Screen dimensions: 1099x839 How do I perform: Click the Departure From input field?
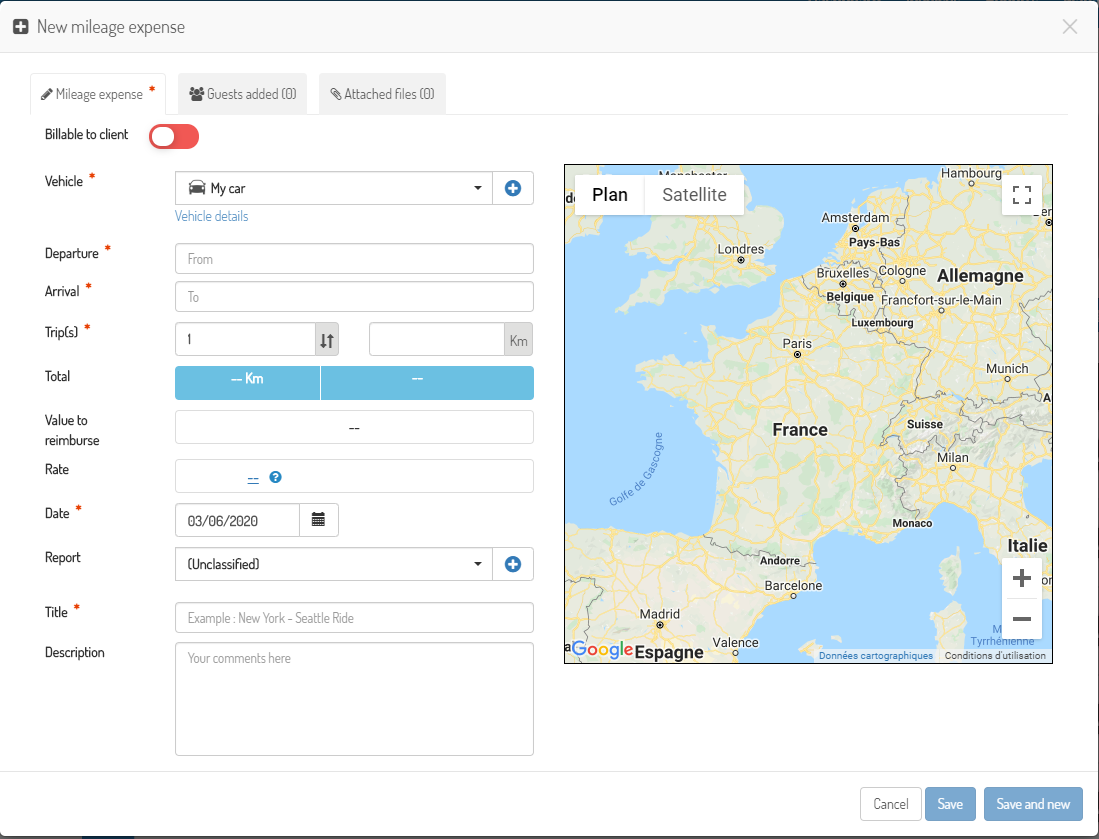coord(354,259)
